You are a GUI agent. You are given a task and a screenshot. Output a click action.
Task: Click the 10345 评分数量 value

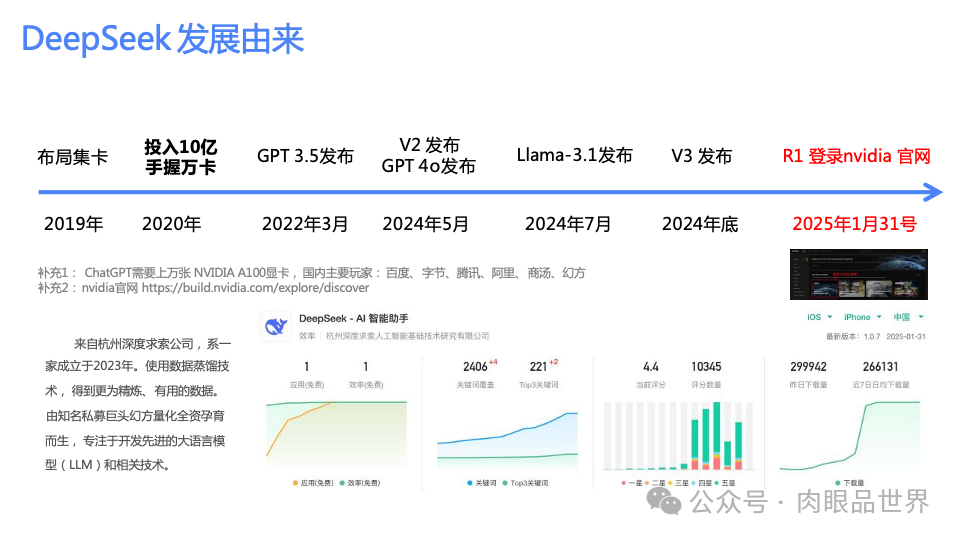706,367
